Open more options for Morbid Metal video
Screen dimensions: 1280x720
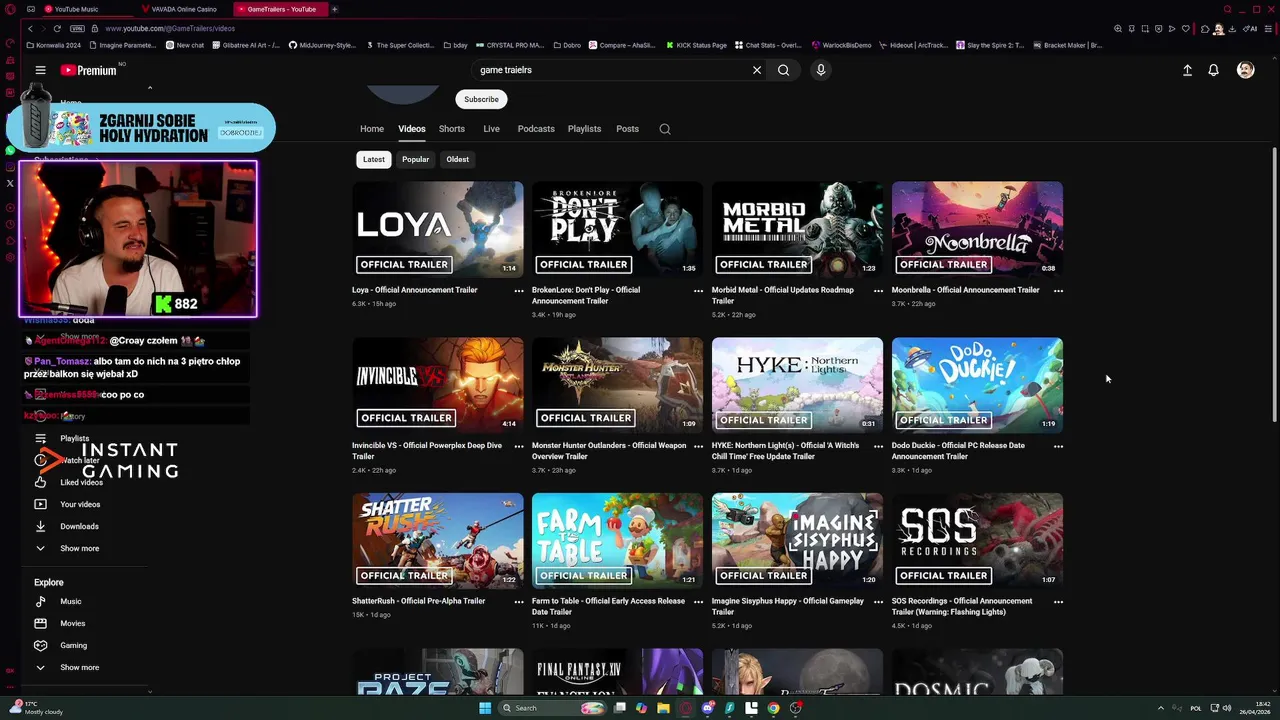(879, 291)
